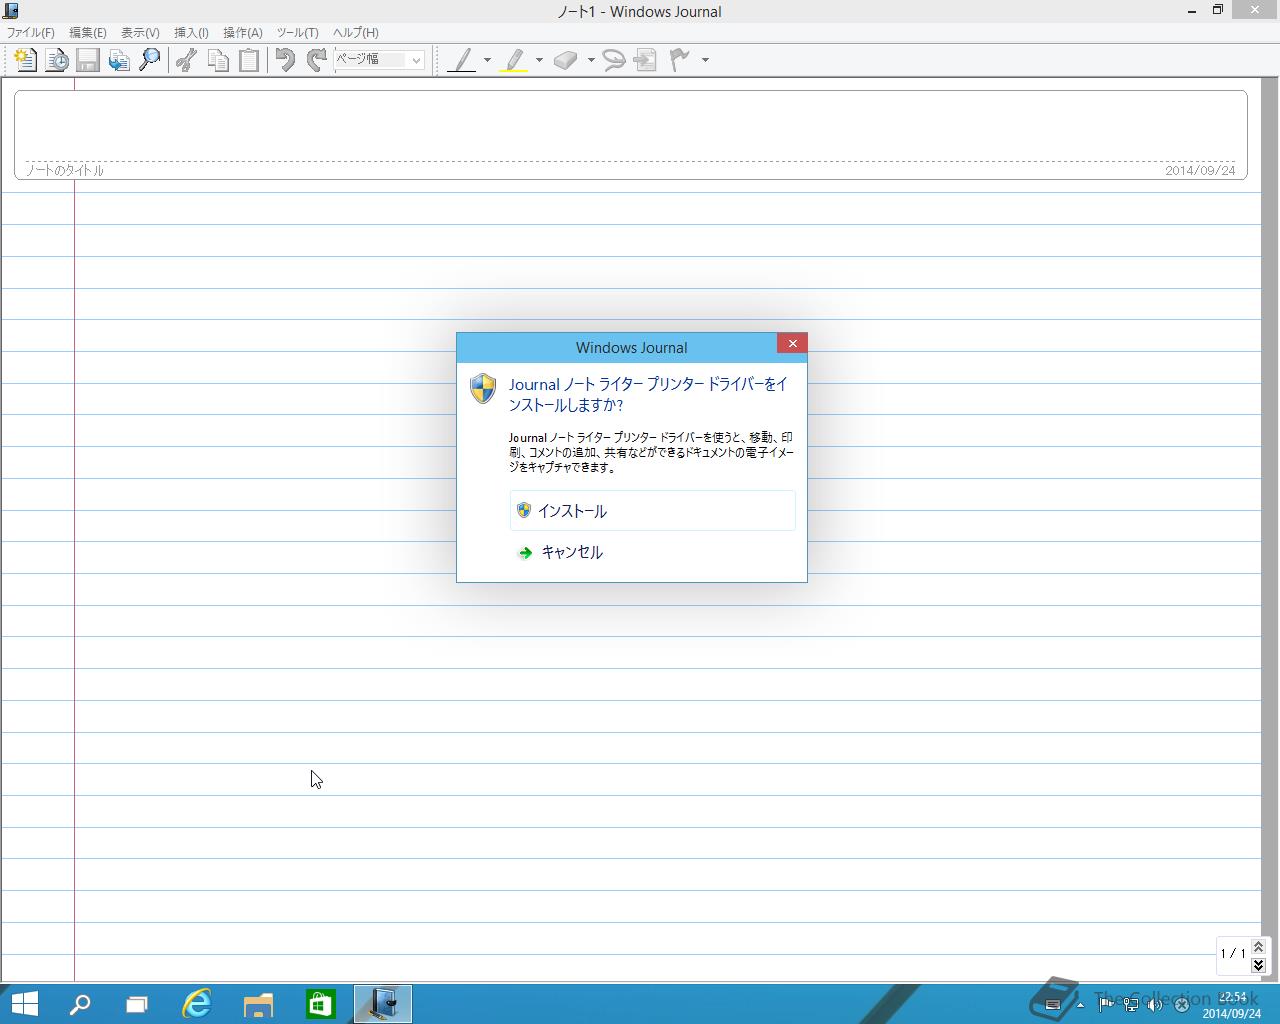Image resolution: width=1280 pixels, height=1024 pixels.
Task: Select the Eraser tool
Action: click(566, 60)
